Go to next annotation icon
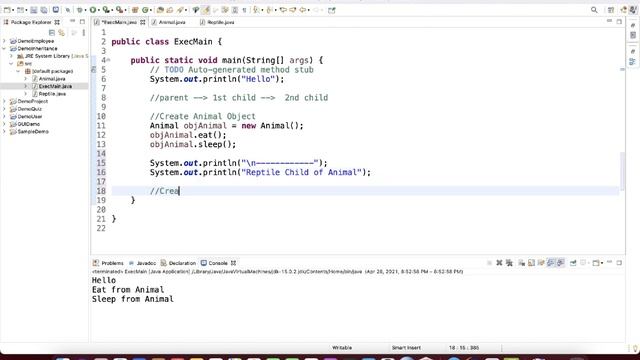 [x=257, y=10]
